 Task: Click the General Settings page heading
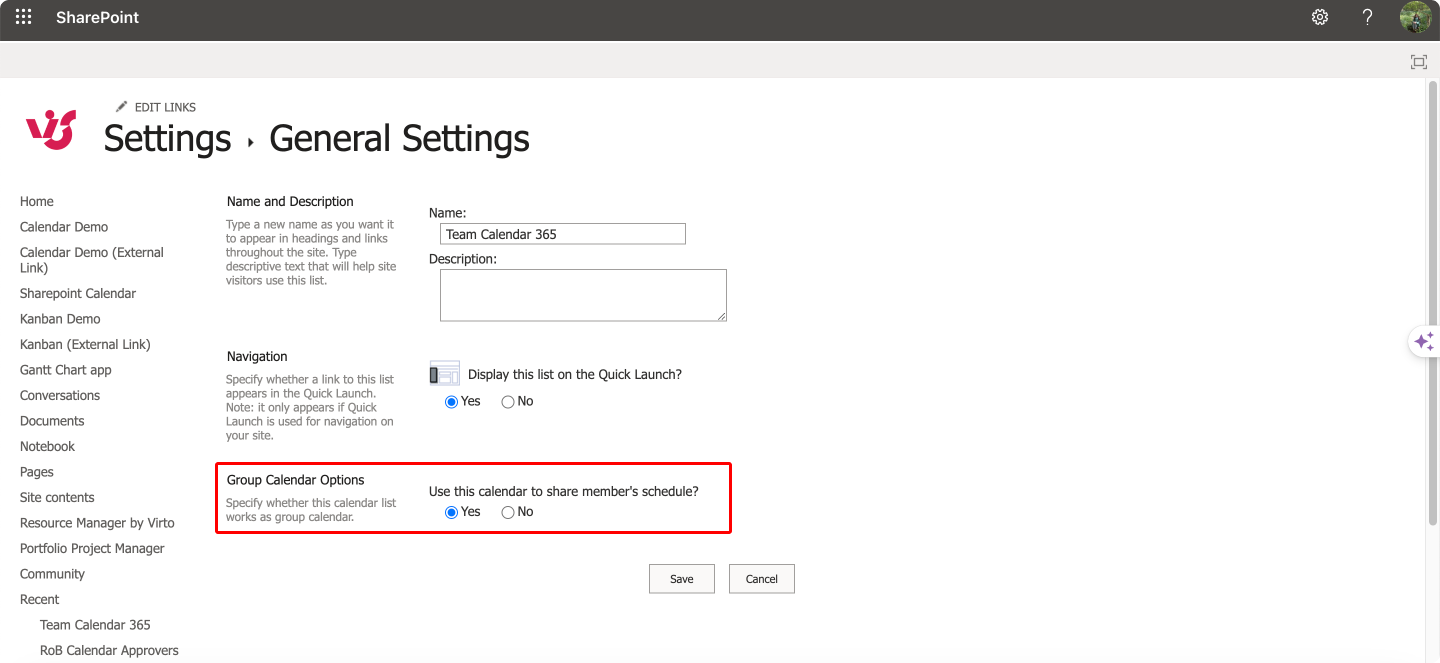pyautogui.click(x=399, y=138)
